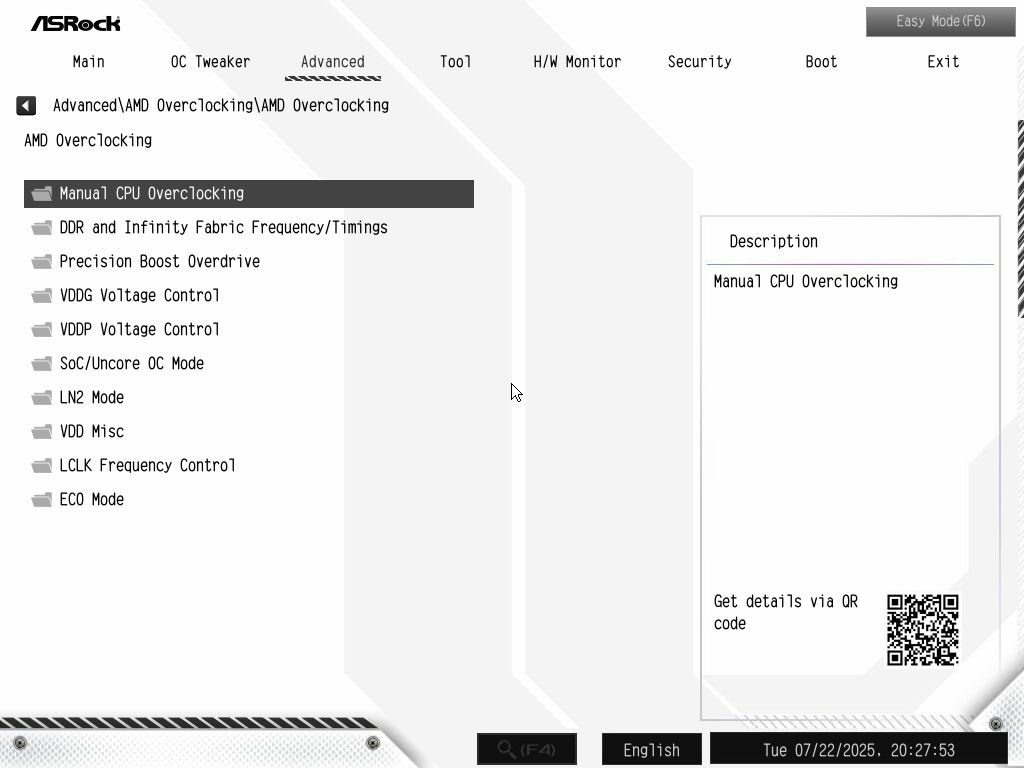Click folder icon next to LN2 Mode
This screenshot has height=768, width=1024.
coord(42,397)
